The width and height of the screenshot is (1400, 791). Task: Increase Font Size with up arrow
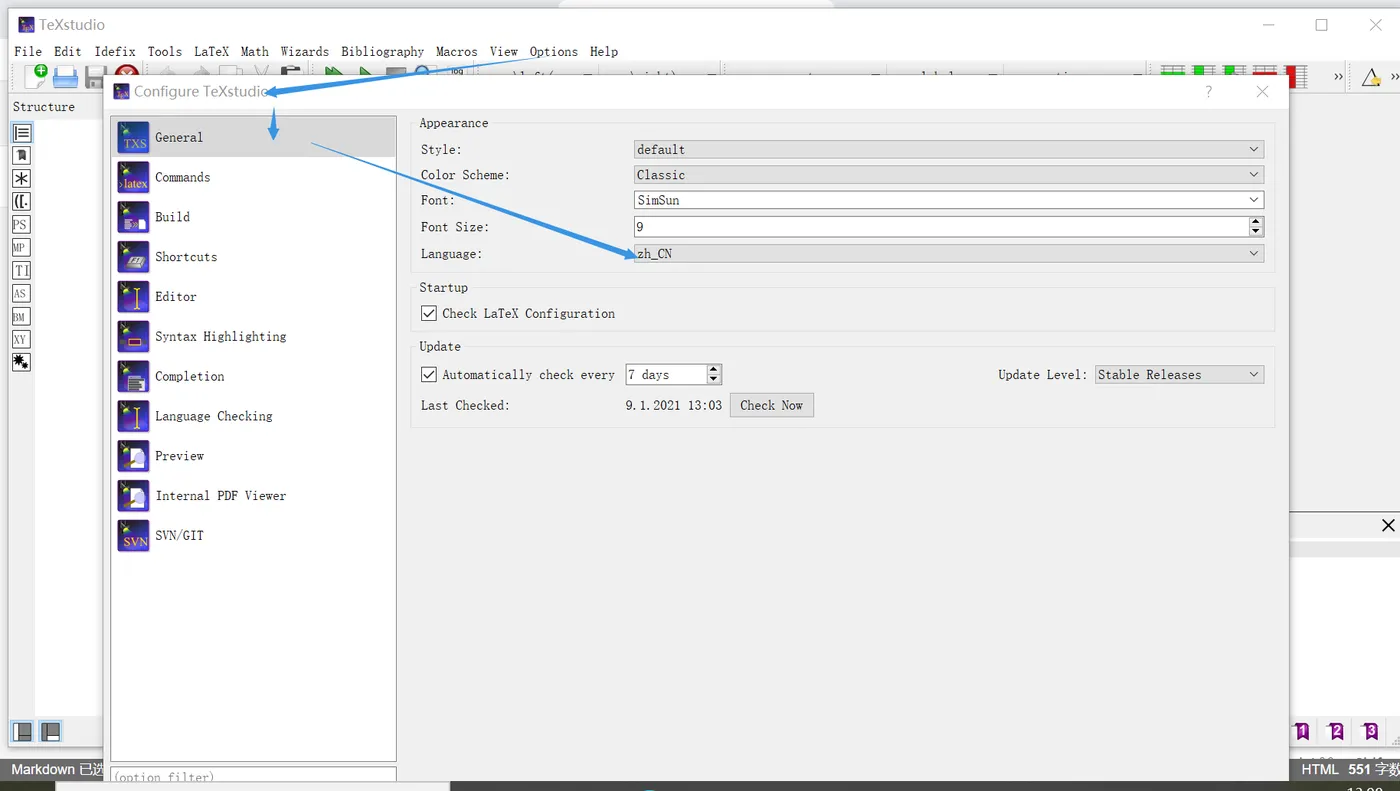click(1256, 222)
